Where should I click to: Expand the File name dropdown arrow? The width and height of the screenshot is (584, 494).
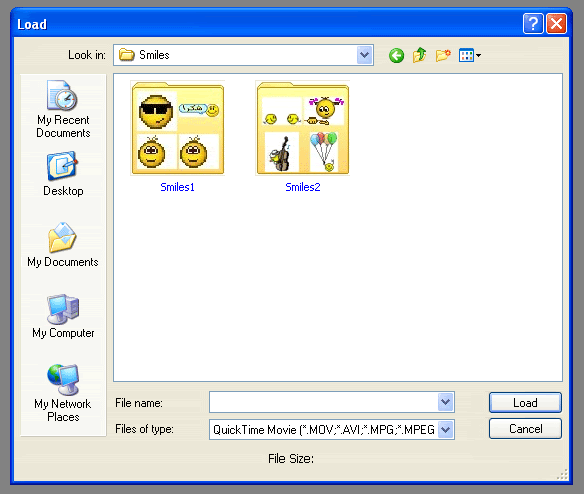pyautogui.click(x=445, y=402)
